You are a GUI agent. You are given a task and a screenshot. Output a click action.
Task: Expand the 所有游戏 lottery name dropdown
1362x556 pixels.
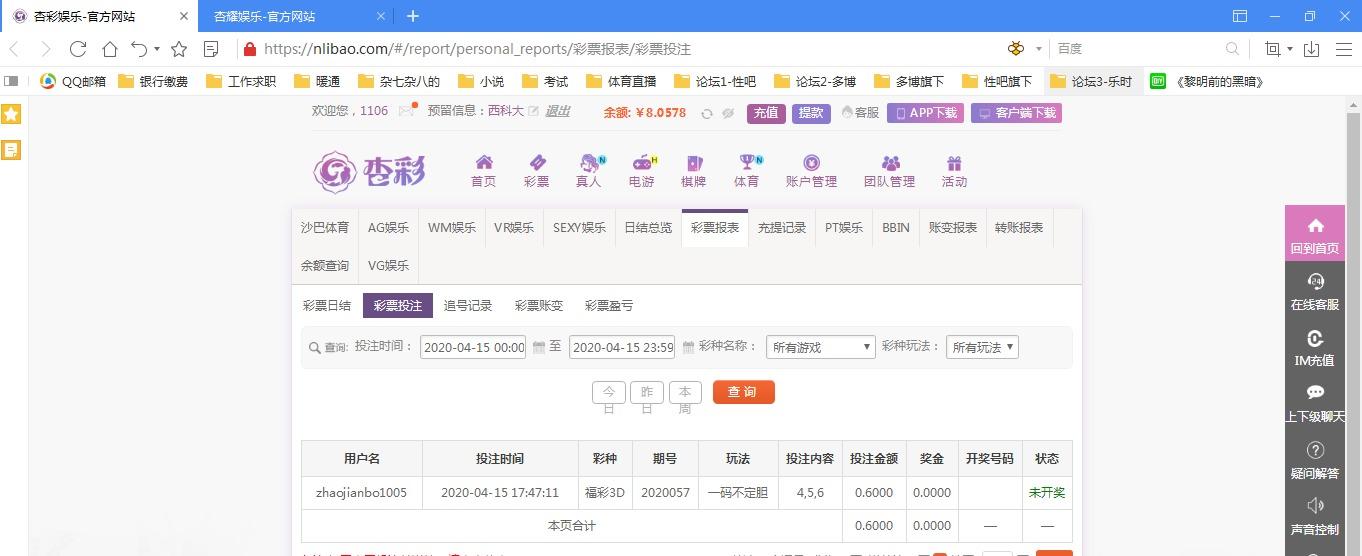821,347
